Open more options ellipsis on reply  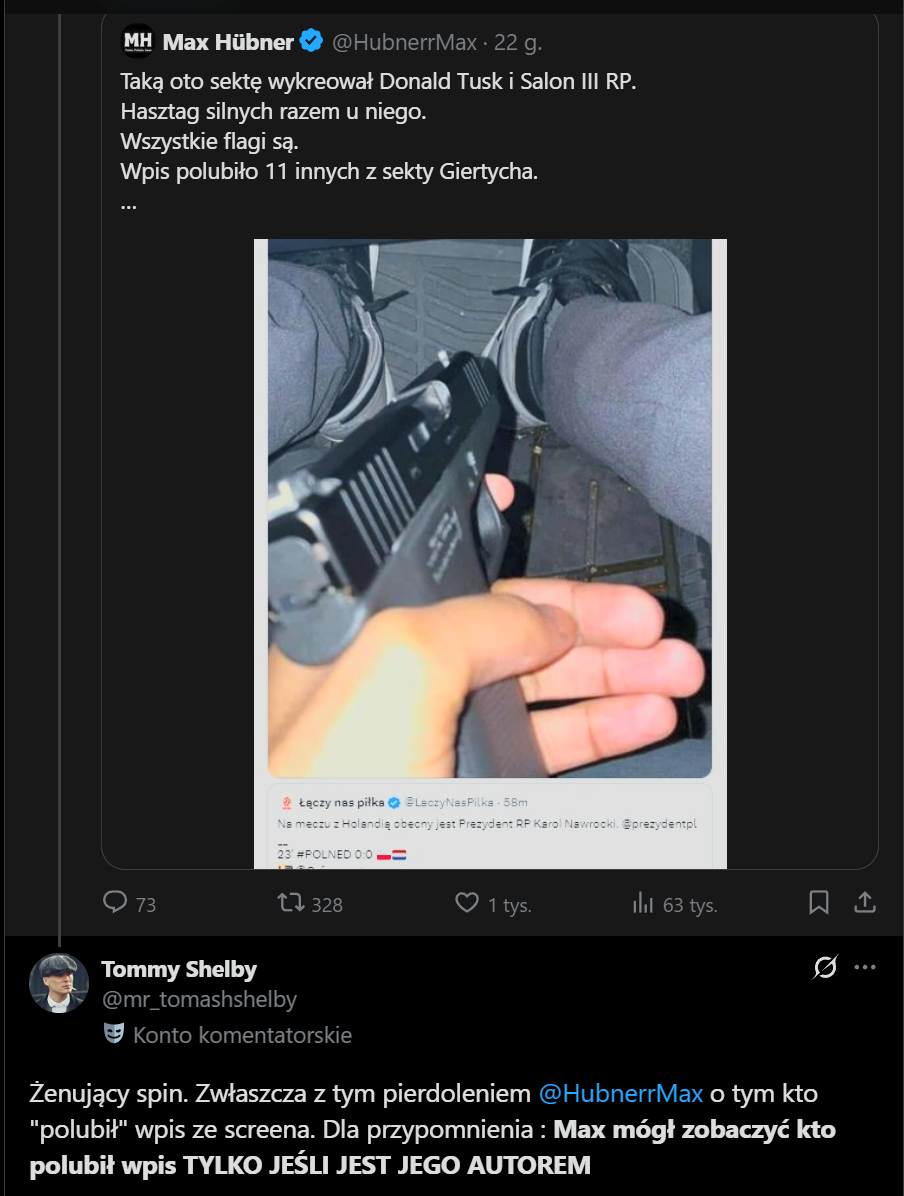click(865, 967)
